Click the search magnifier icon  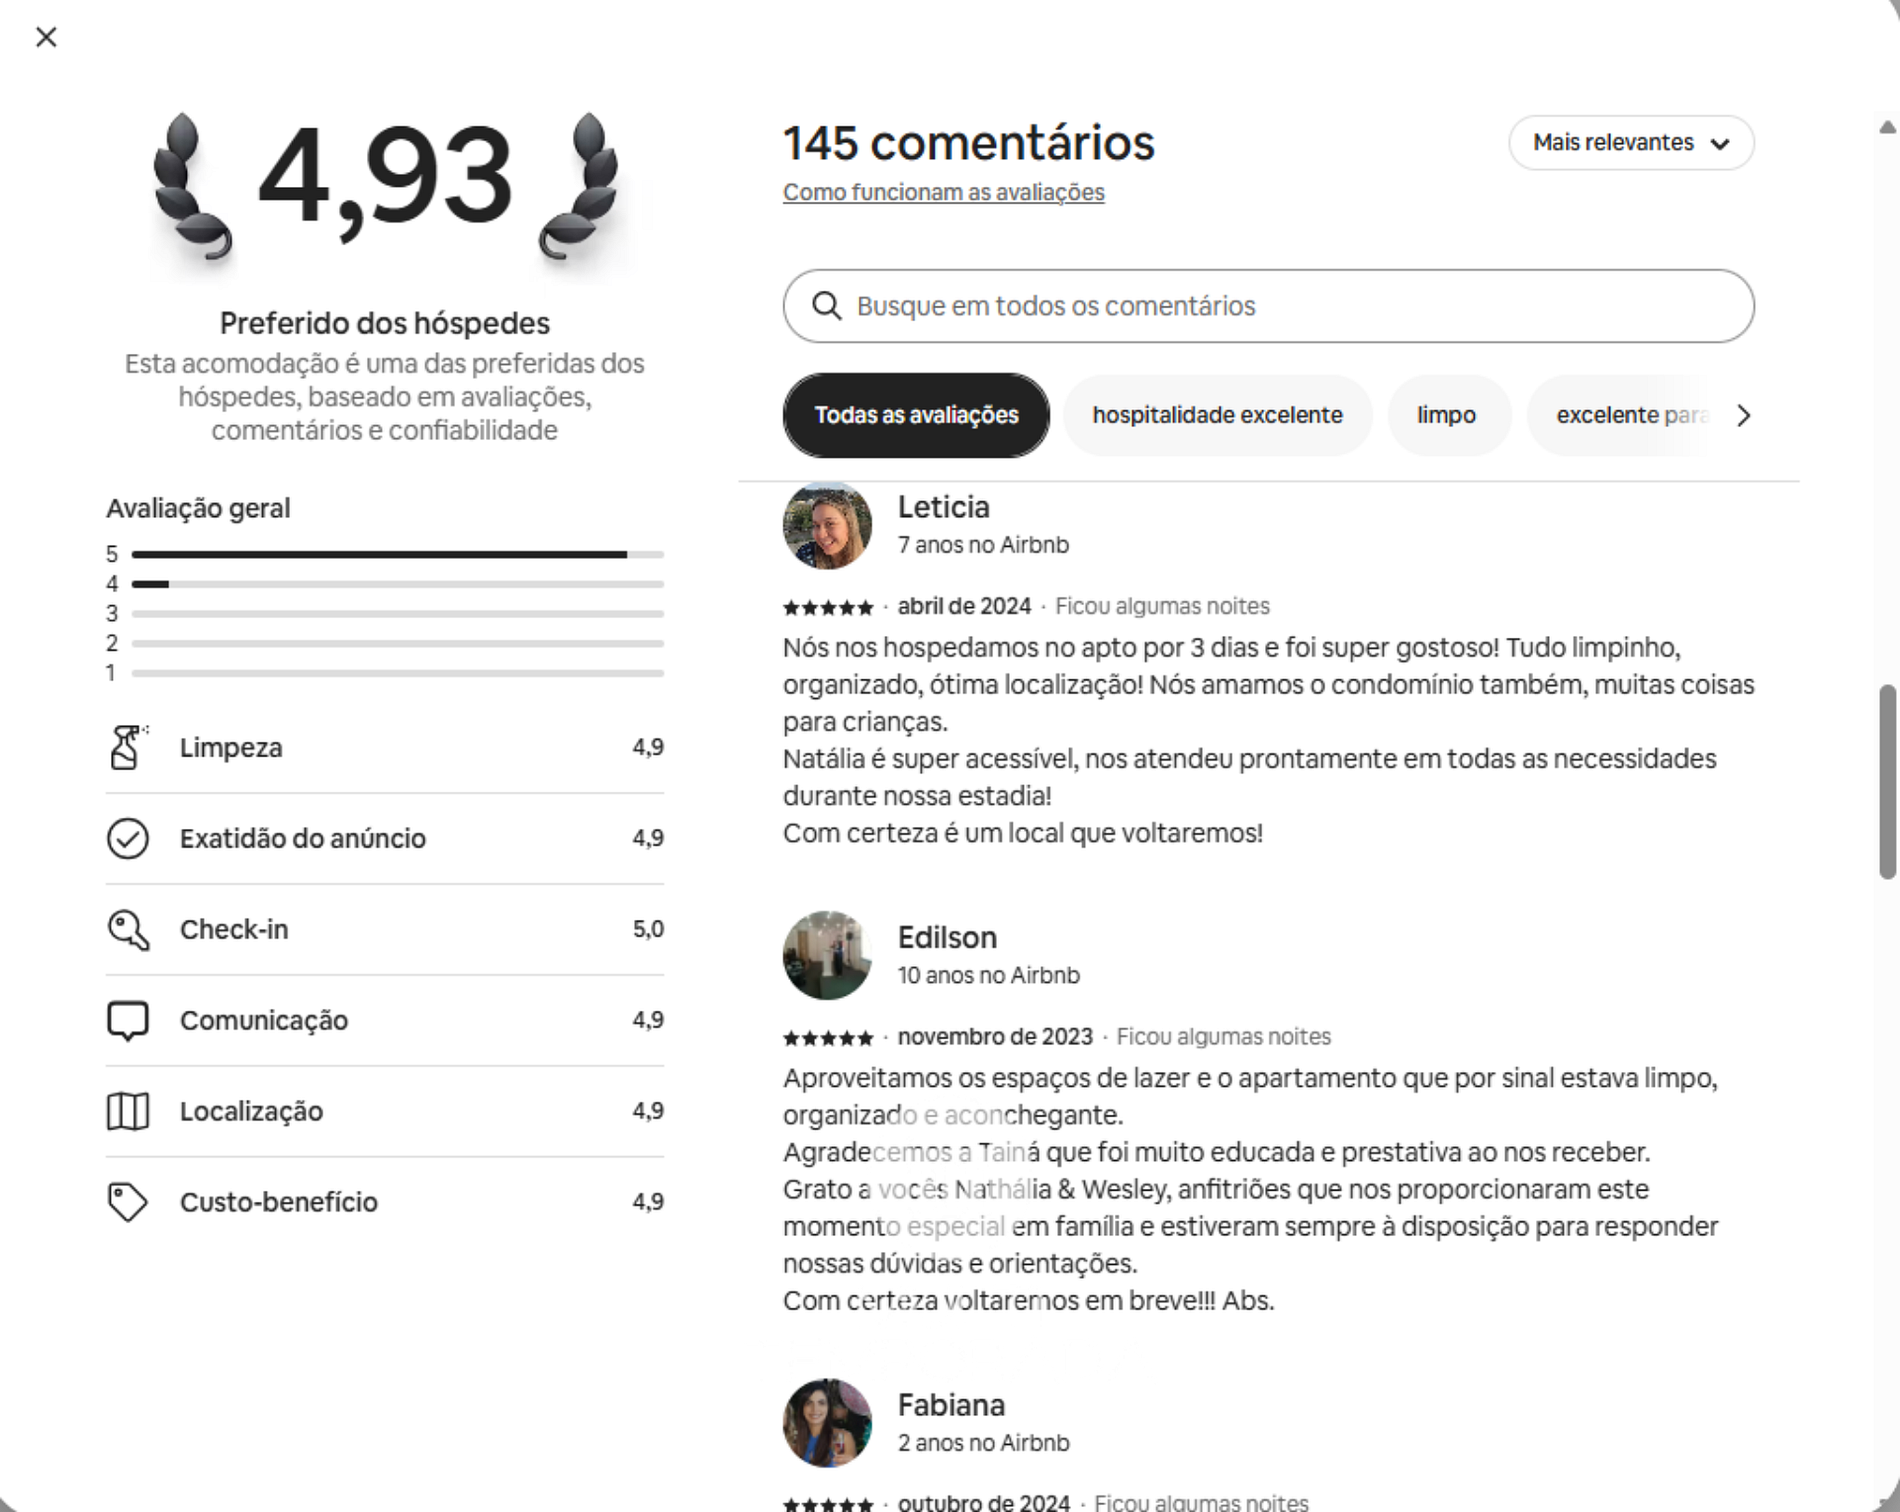tap(826, 306)
